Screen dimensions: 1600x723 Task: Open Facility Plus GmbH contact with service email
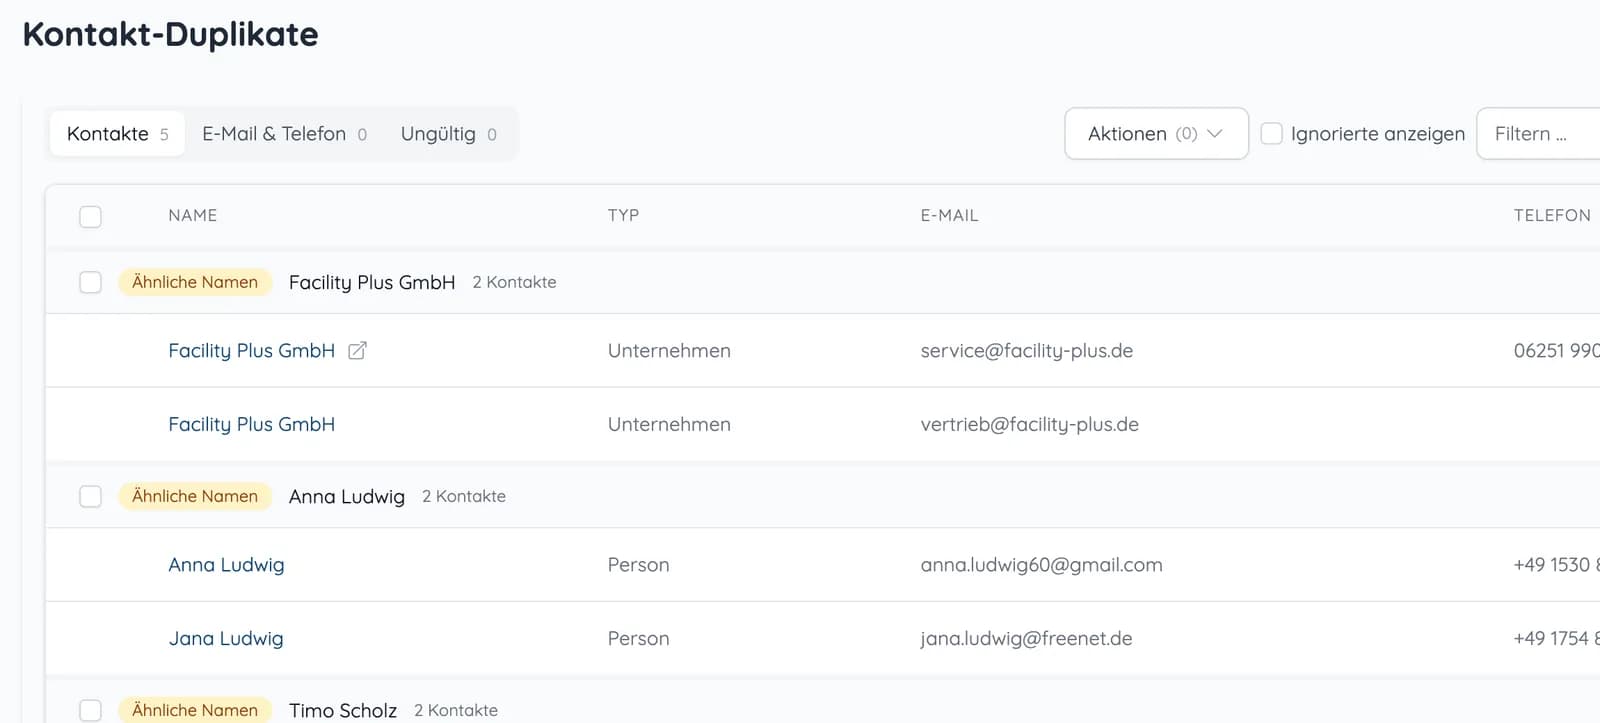pos(251,351)
